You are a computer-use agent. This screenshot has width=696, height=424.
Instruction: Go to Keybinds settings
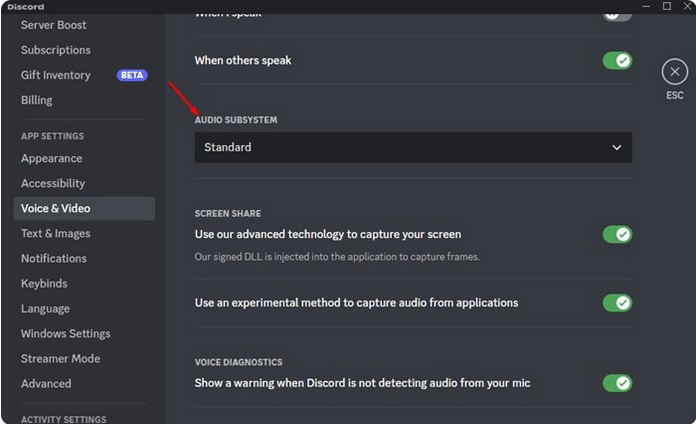(x=44, y=283)
